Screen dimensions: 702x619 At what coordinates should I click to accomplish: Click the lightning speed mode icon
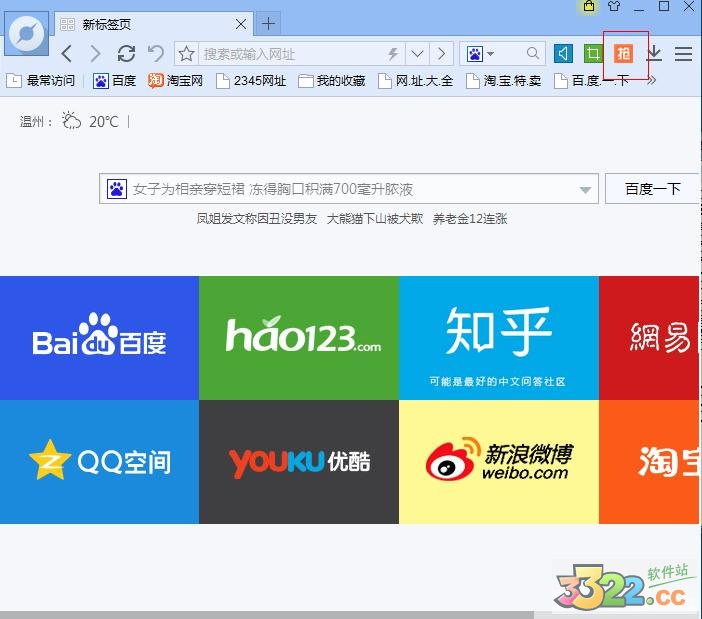click(393, 54)
